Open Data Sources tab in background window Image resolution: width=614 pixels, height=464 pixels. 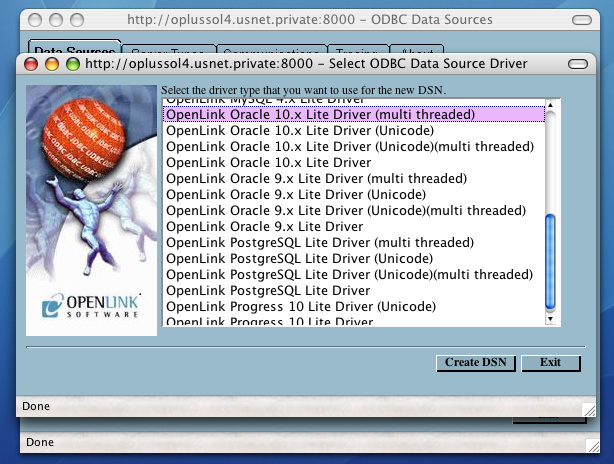click(74, 48)
